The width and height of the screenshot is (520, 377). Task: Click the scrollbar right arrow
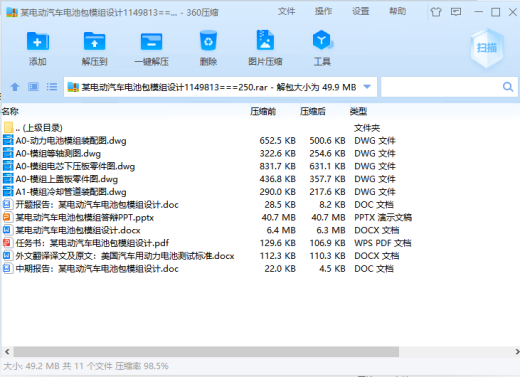click(517, 351)
